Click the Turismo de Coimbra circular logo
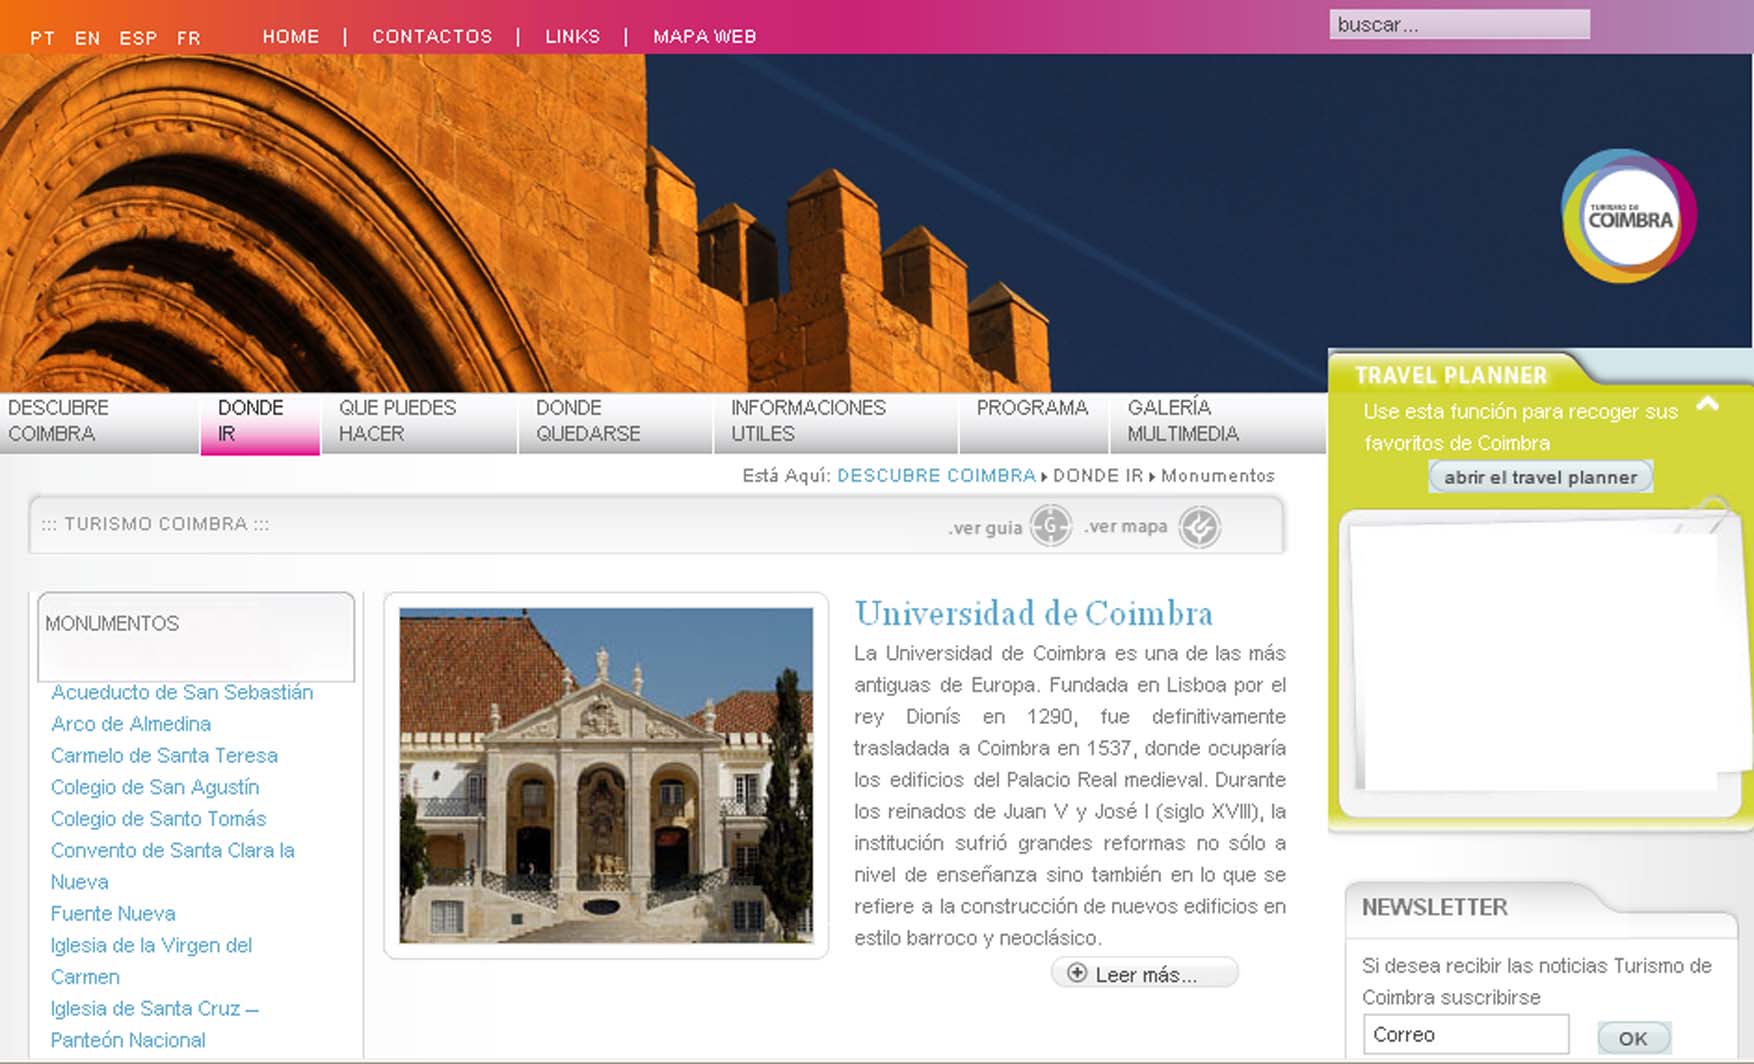The image size is (1754, 1064). [x=1629, y=217]
